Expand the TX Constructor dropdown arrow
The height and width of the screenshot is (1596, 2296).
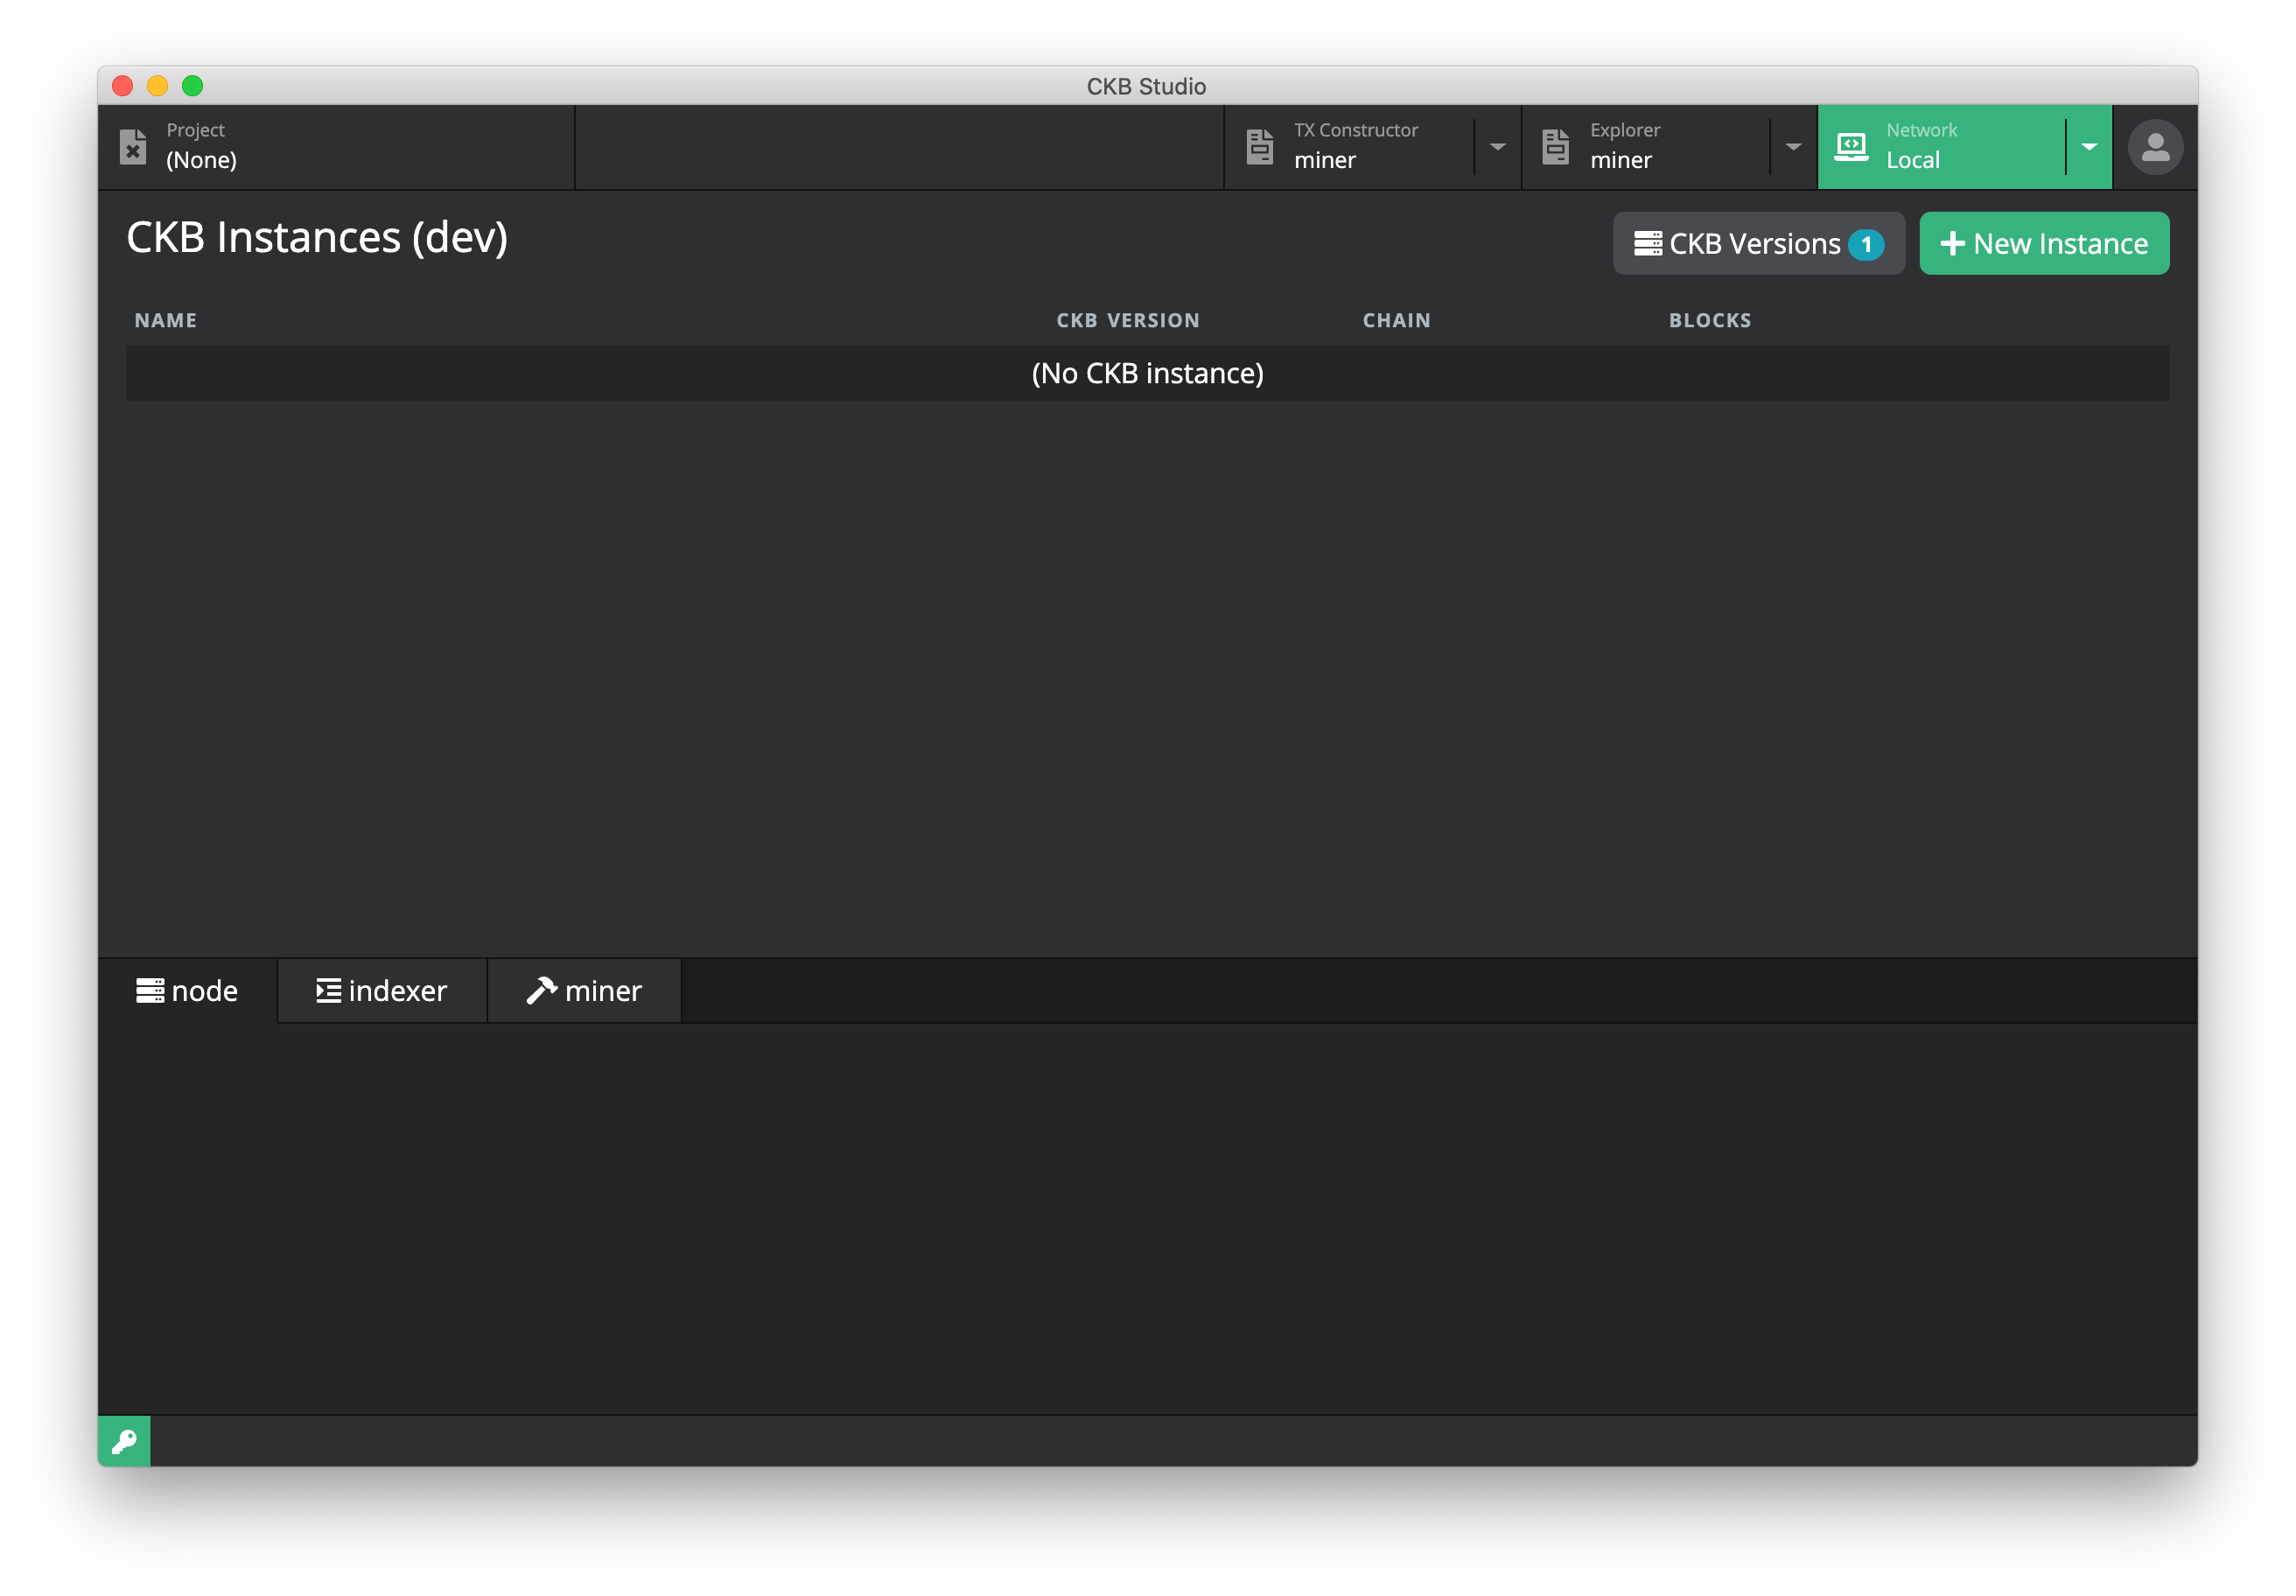pyautogui.click(x=1497, y=147)
